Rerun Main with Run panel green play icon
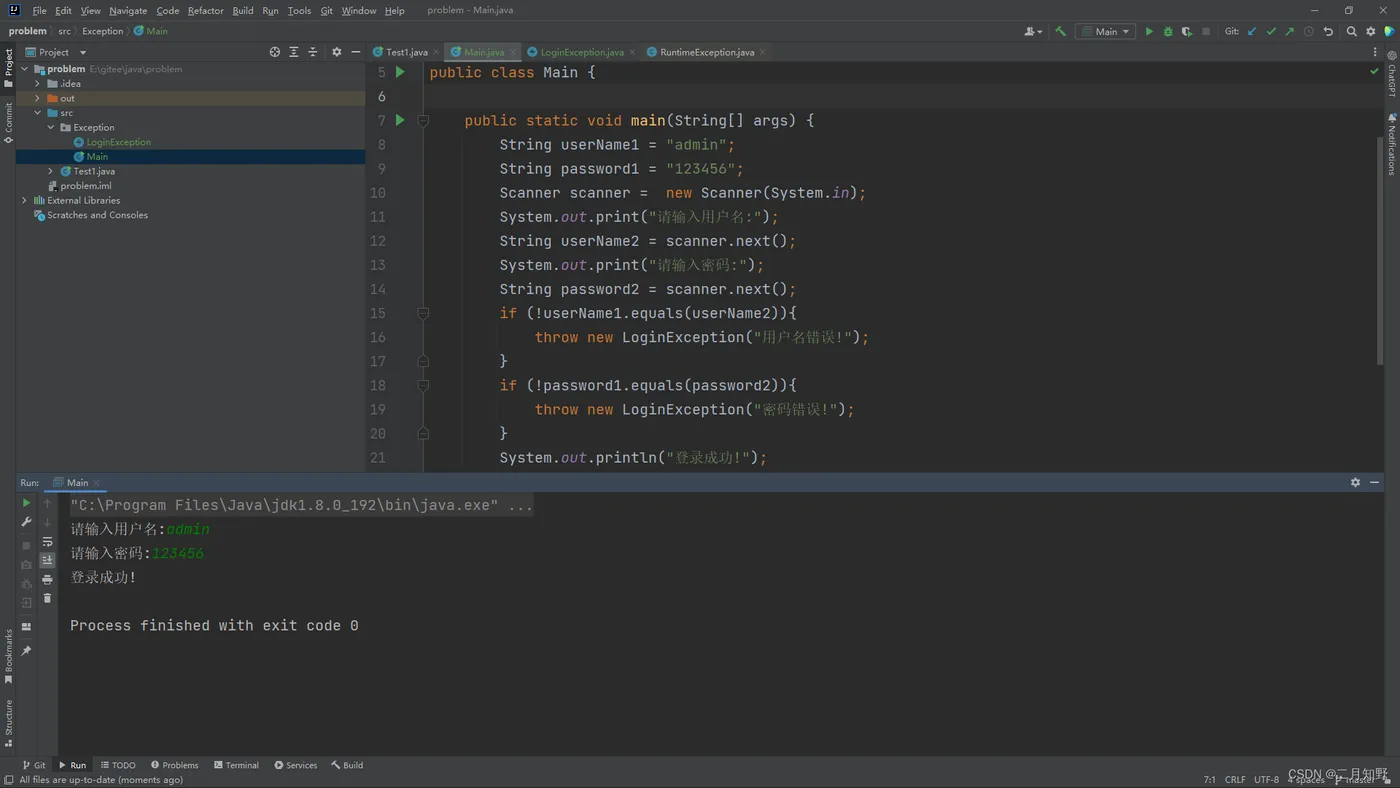1400x788 pixels. click(x=26, y=503)
